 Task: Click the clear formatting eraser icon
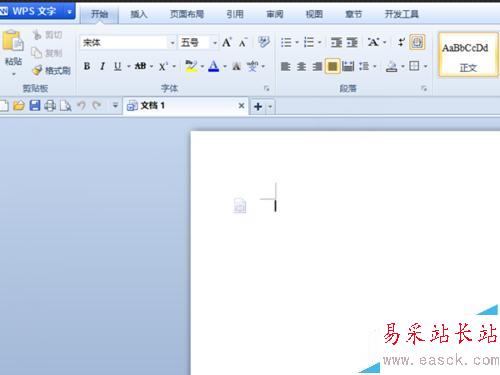pyautogui.click(x=264, y=42)
